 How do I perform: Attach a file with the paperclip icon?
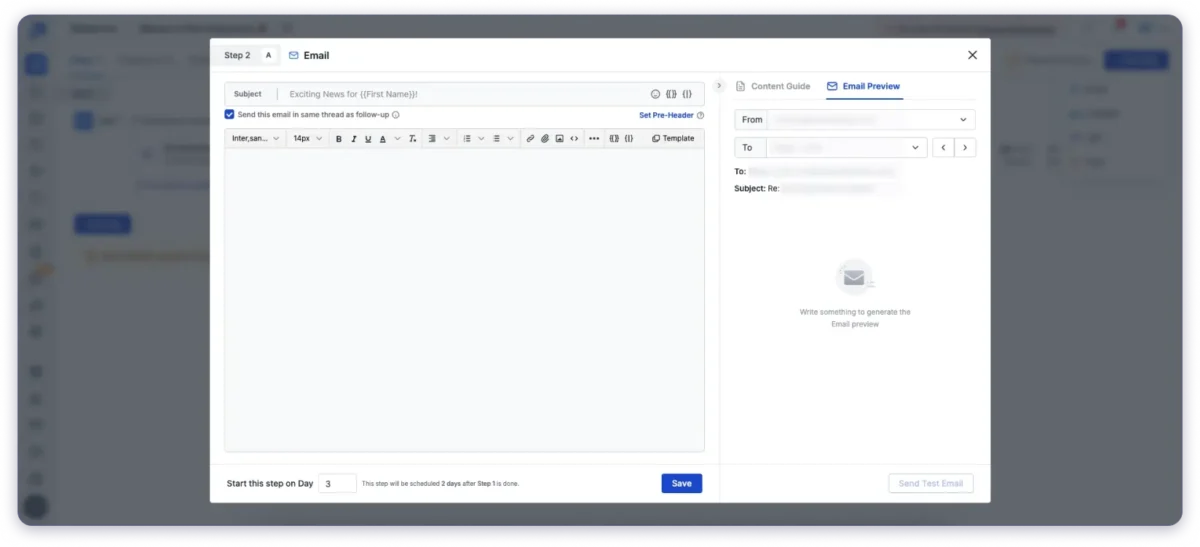pos(545,139)
